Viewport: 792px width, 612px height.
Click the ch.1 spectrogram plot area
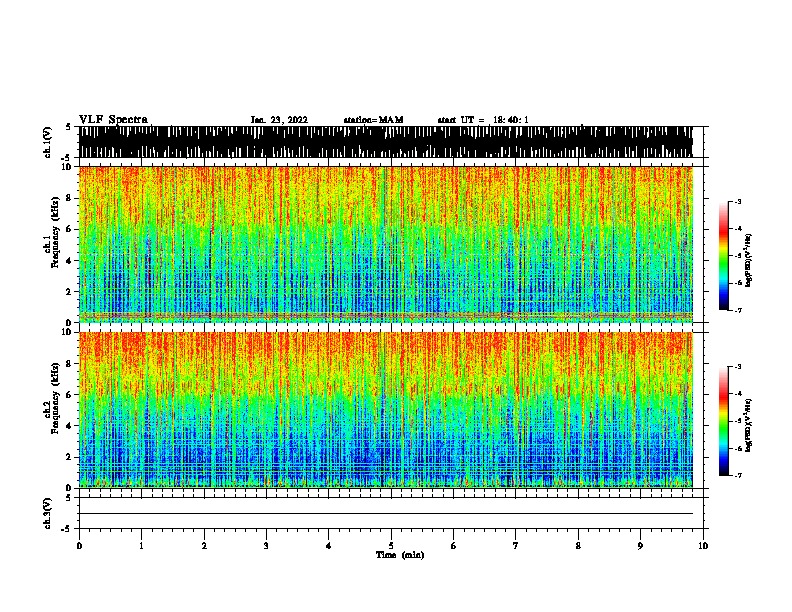click(x=385, y=244)
